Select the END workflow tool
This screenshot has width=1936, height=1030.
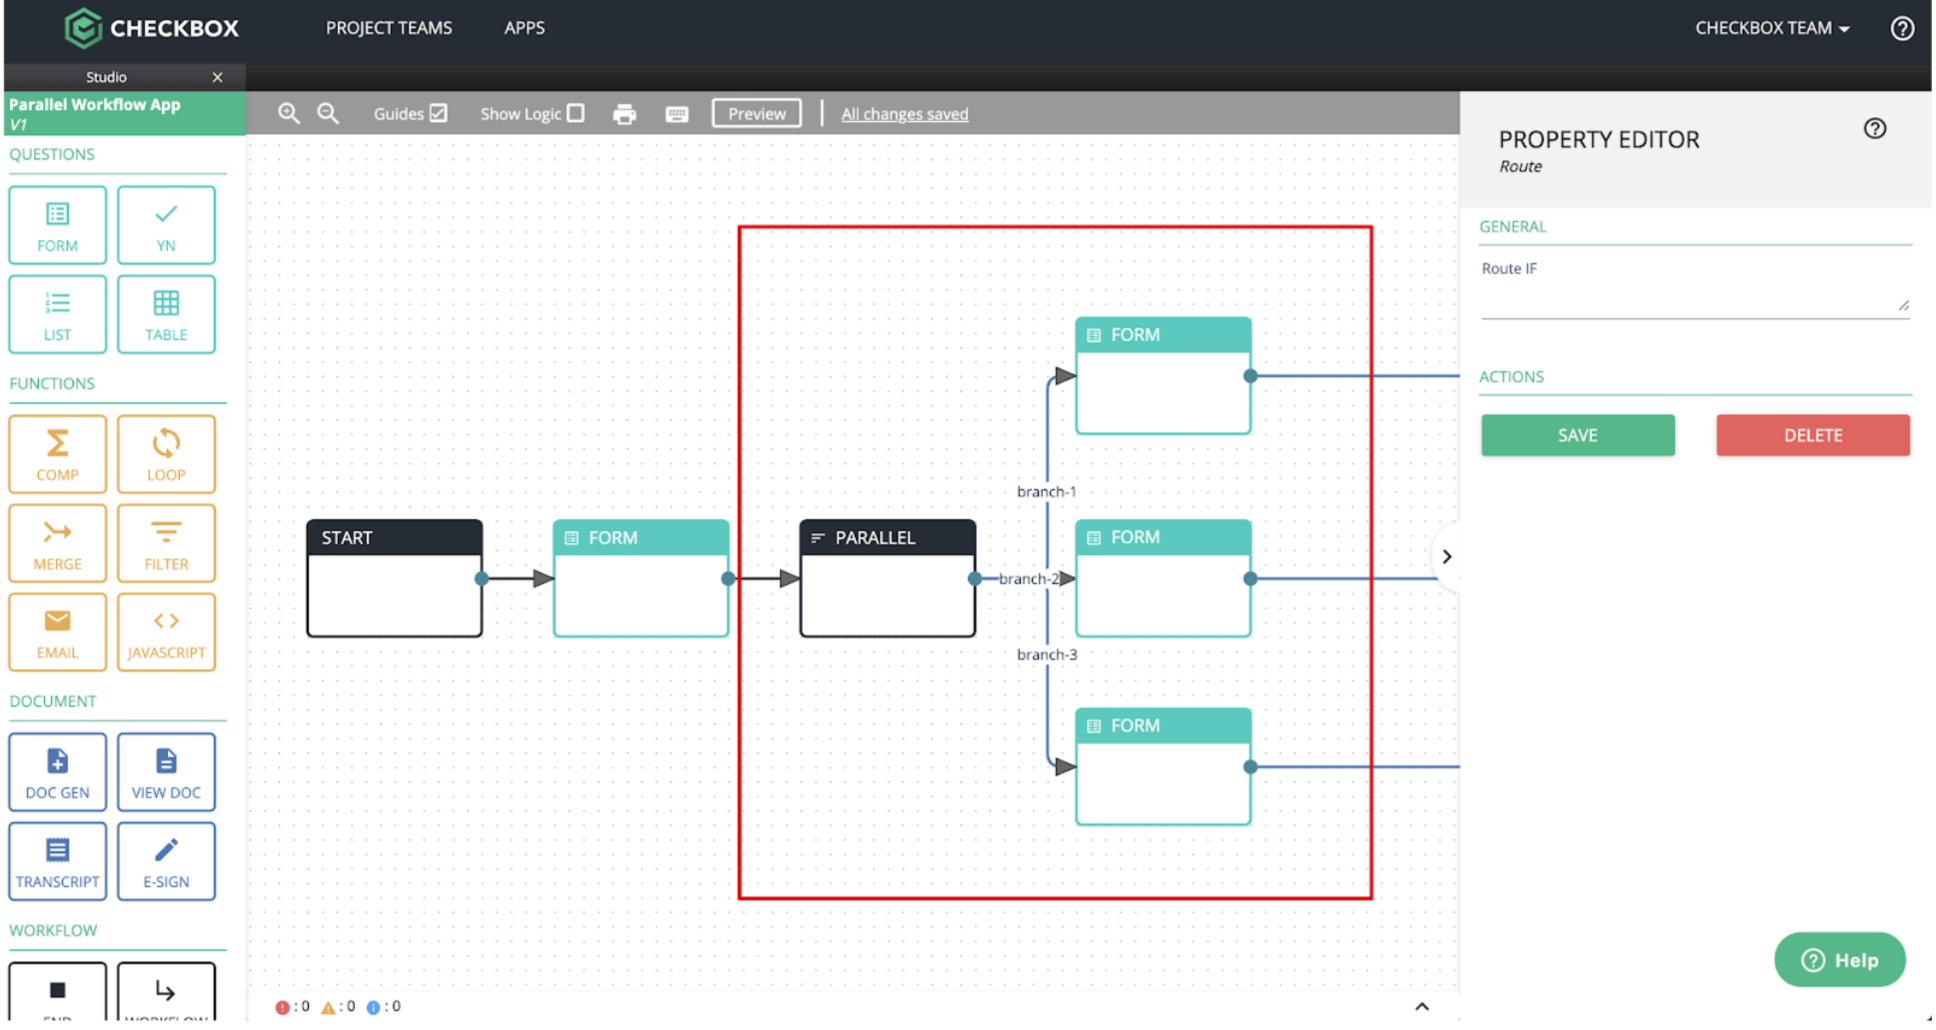click(x=57, y=992)
